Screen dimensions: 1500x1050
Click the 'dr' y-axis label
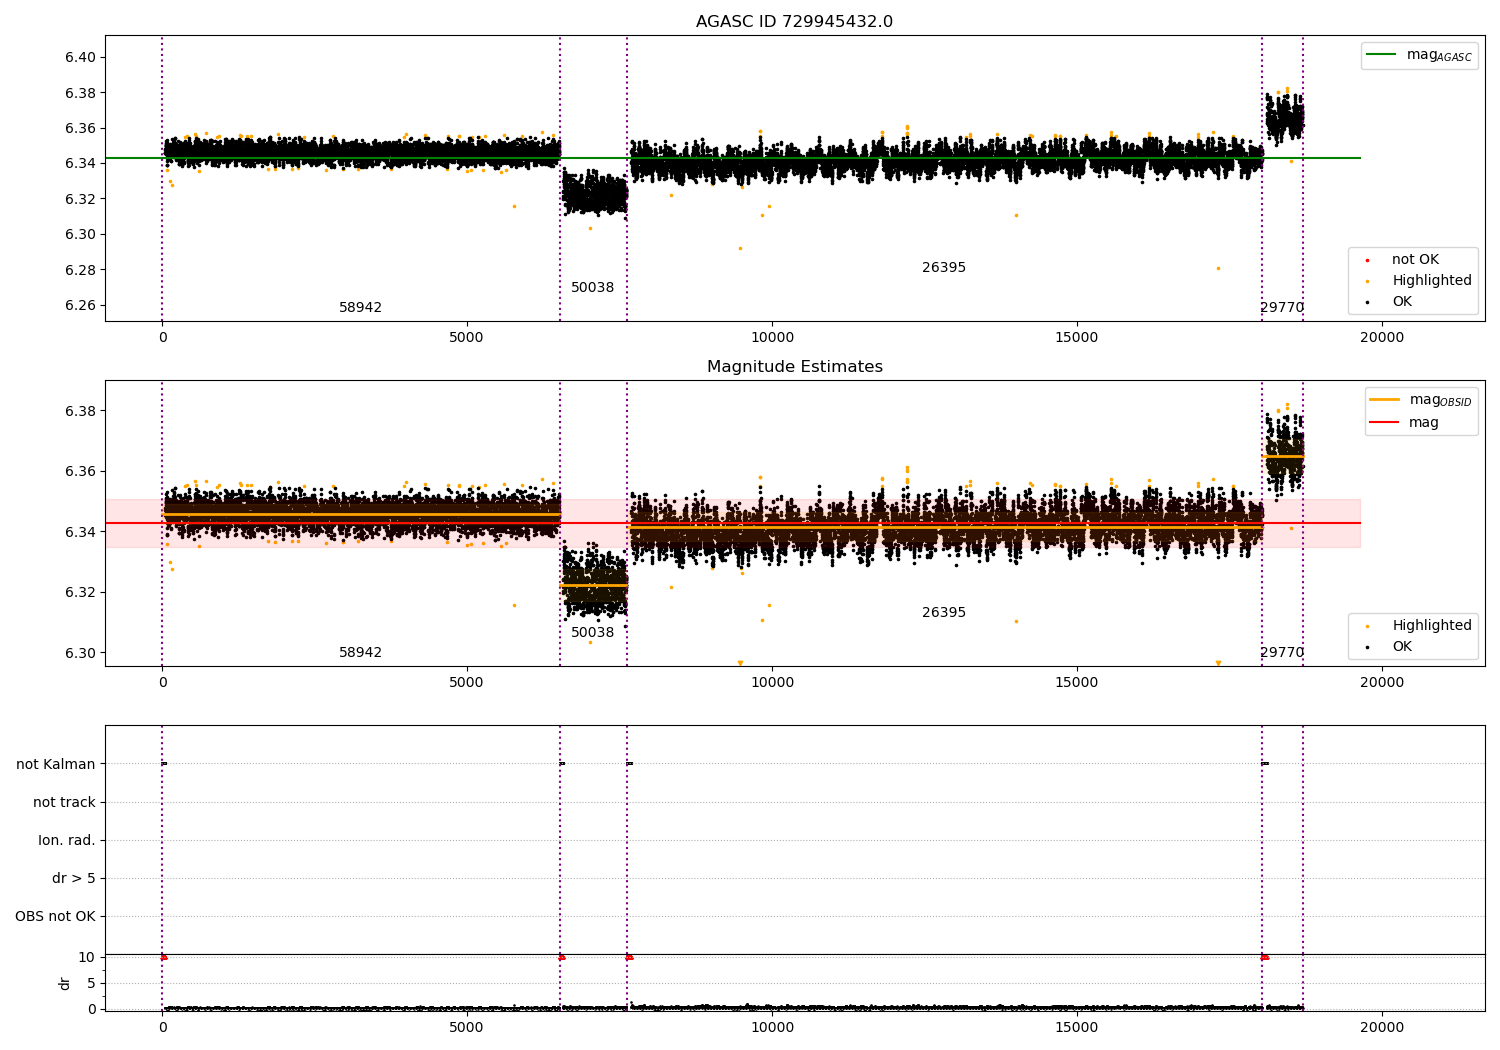point(64,983)
